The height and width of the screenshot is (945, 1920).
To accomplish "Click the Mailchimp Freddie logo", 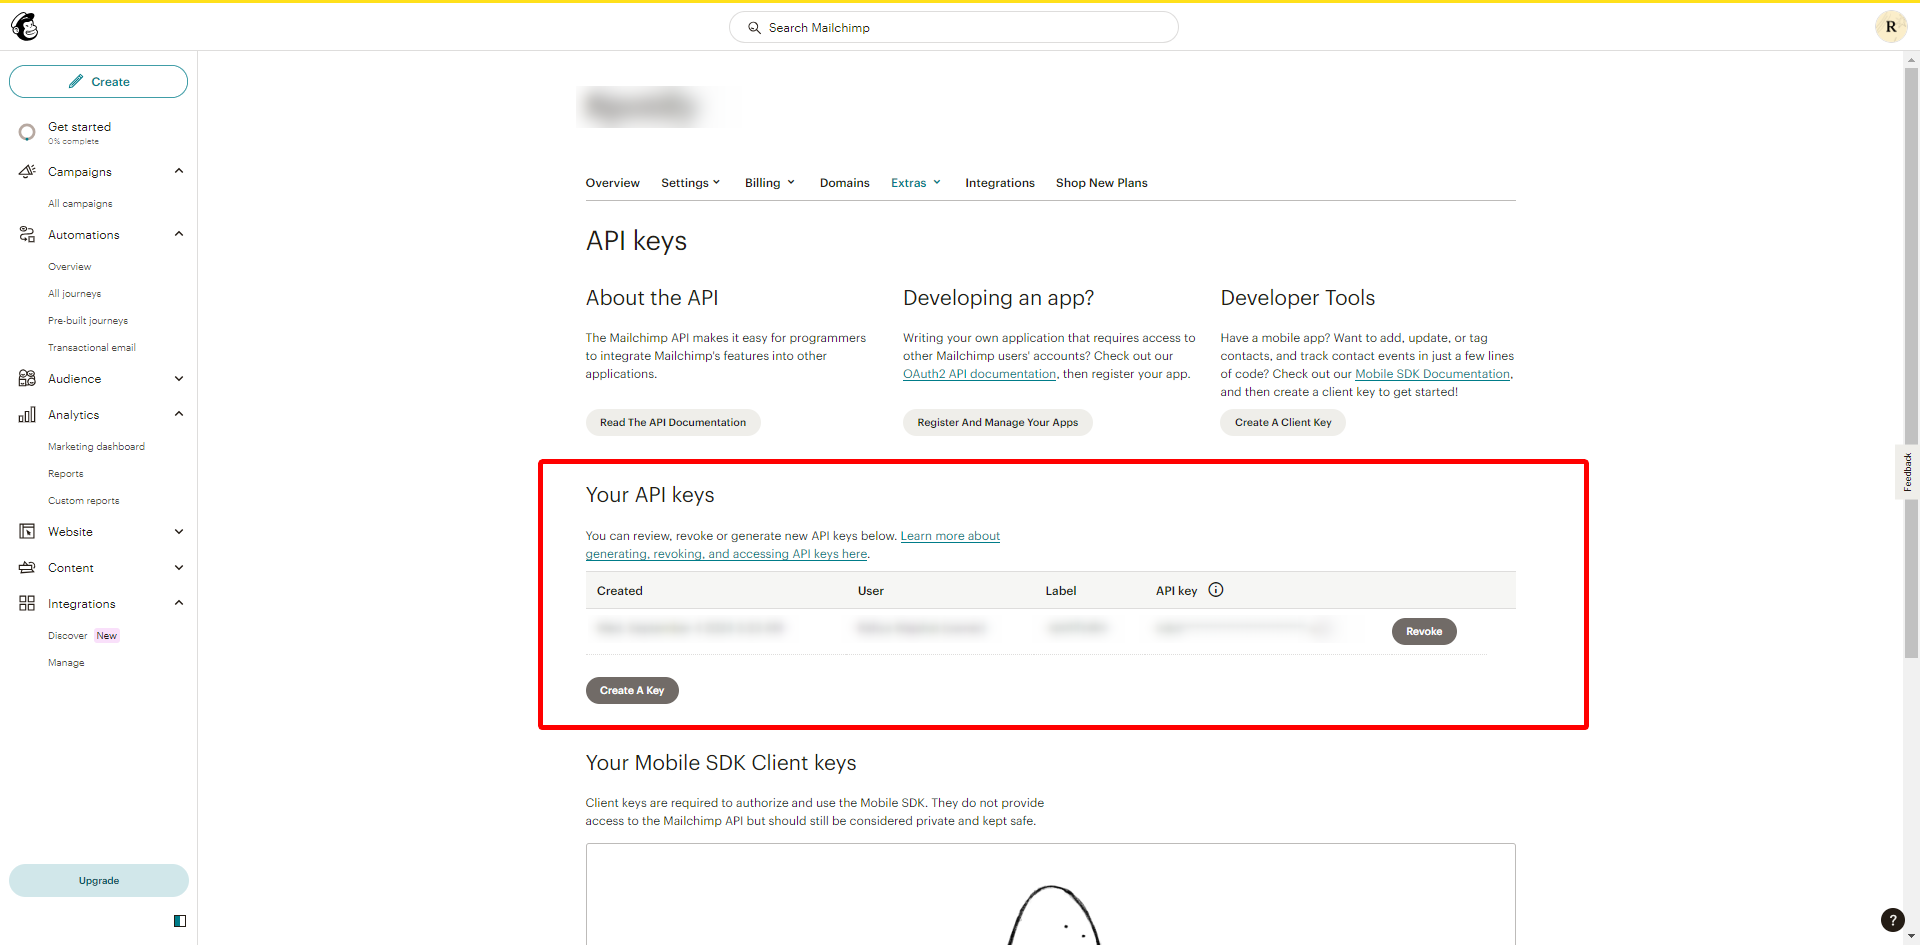I will pyautogui.click(x=25, y=27).
